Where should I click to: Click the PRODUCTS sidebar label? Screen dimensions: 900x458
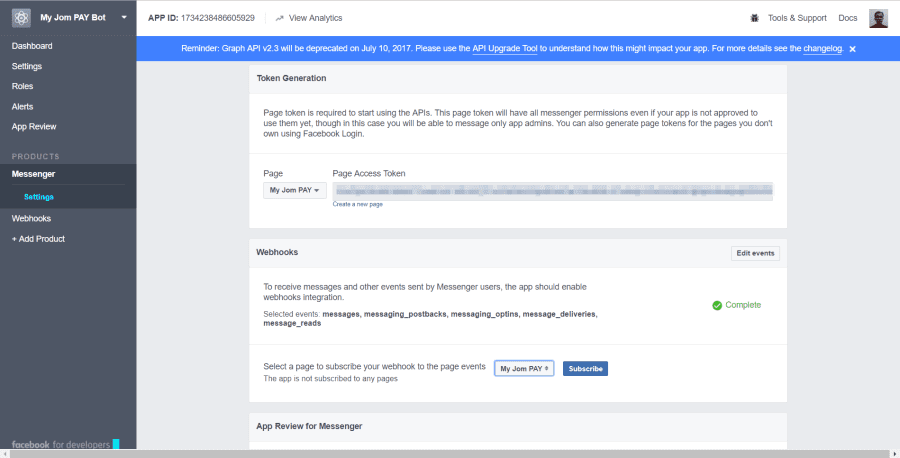pos(36,156)
